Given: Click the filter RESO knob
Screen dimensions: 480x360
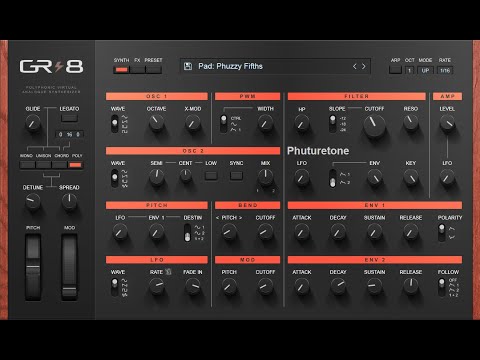Looking at the screenshot, I should 411,123.
